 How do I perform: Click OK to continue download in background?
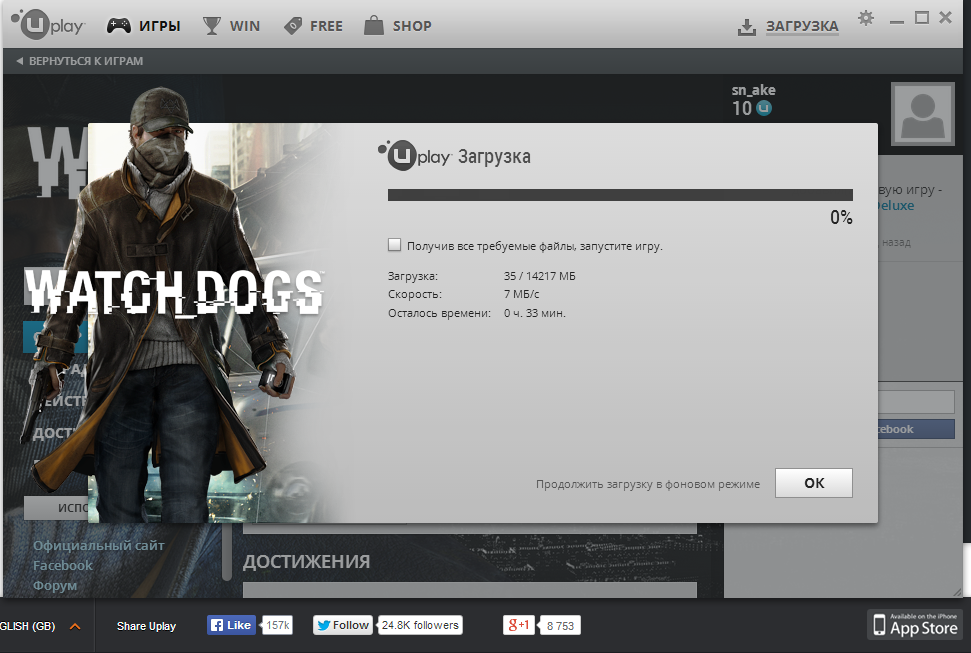(814, 483)
